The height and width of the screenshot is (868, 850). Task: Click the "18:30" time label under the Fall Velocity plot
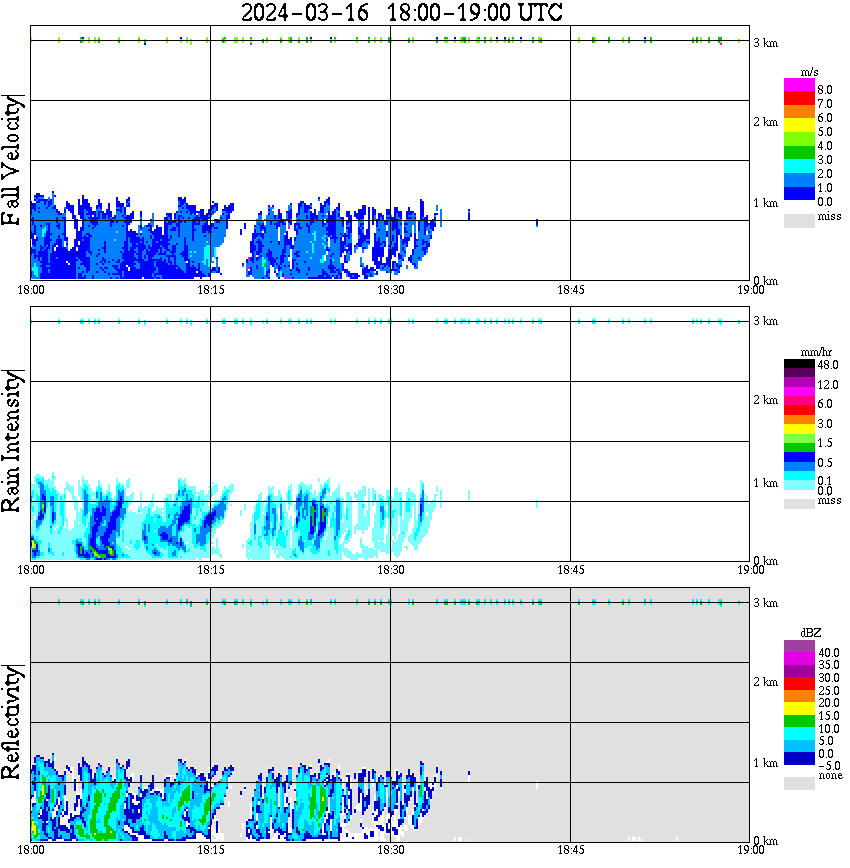click(x=391, y=290)
